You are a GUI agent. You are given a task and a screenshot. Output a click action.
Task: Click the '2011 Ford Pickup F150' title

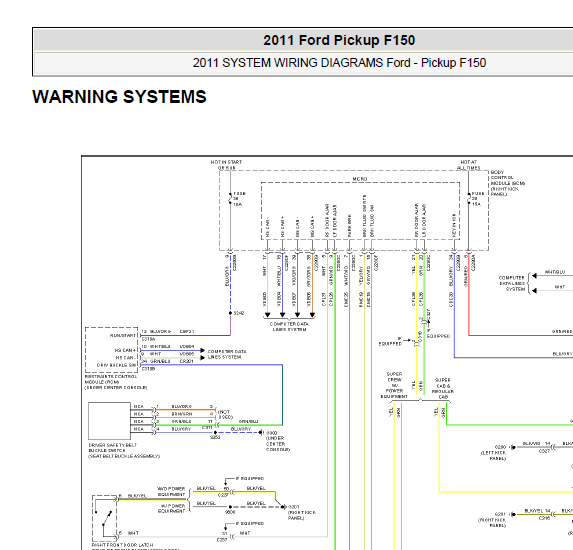point(339,40)
